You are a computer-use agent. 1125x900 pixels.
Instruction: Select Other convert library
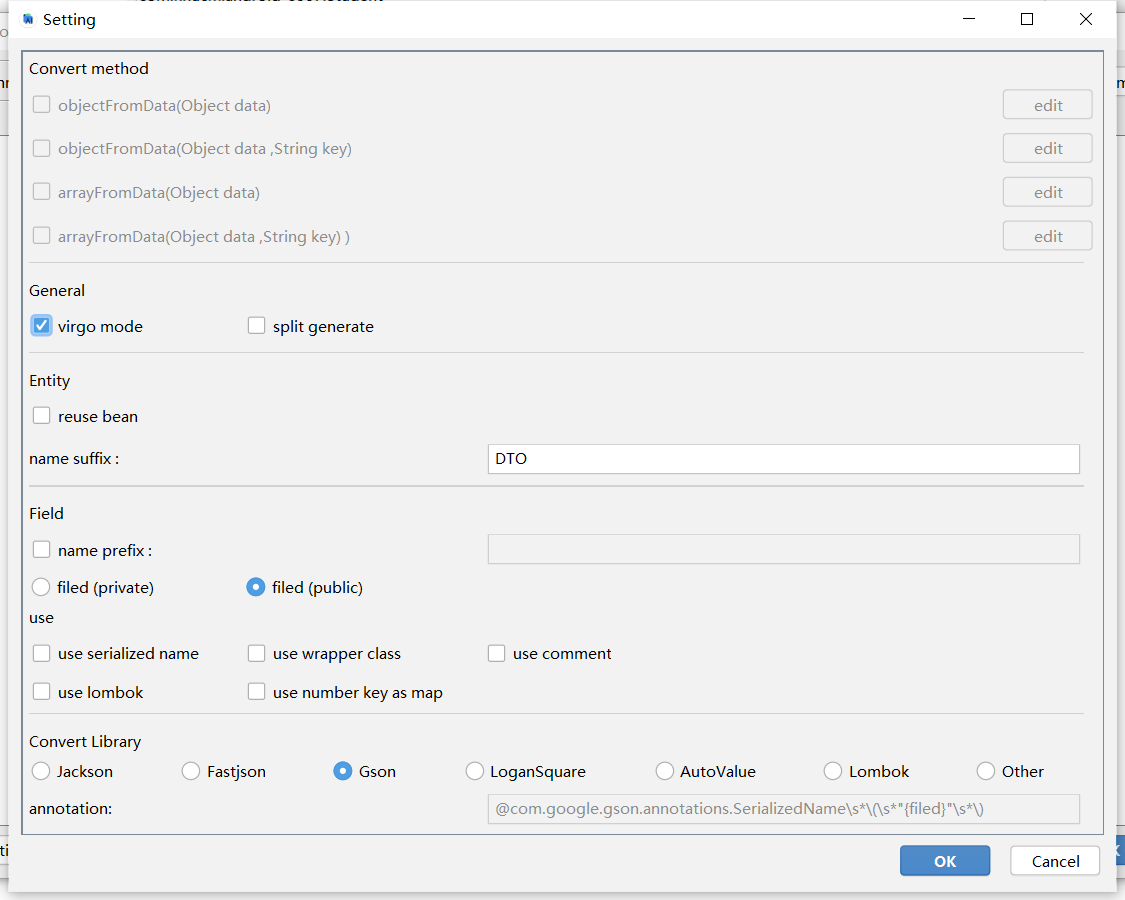[x=986, y=771]
